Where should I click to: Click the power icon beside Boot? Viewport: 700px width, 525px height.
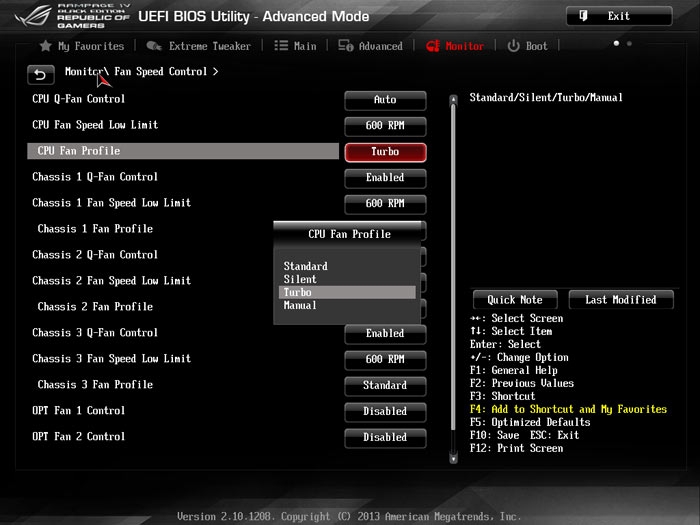point(514,46)
